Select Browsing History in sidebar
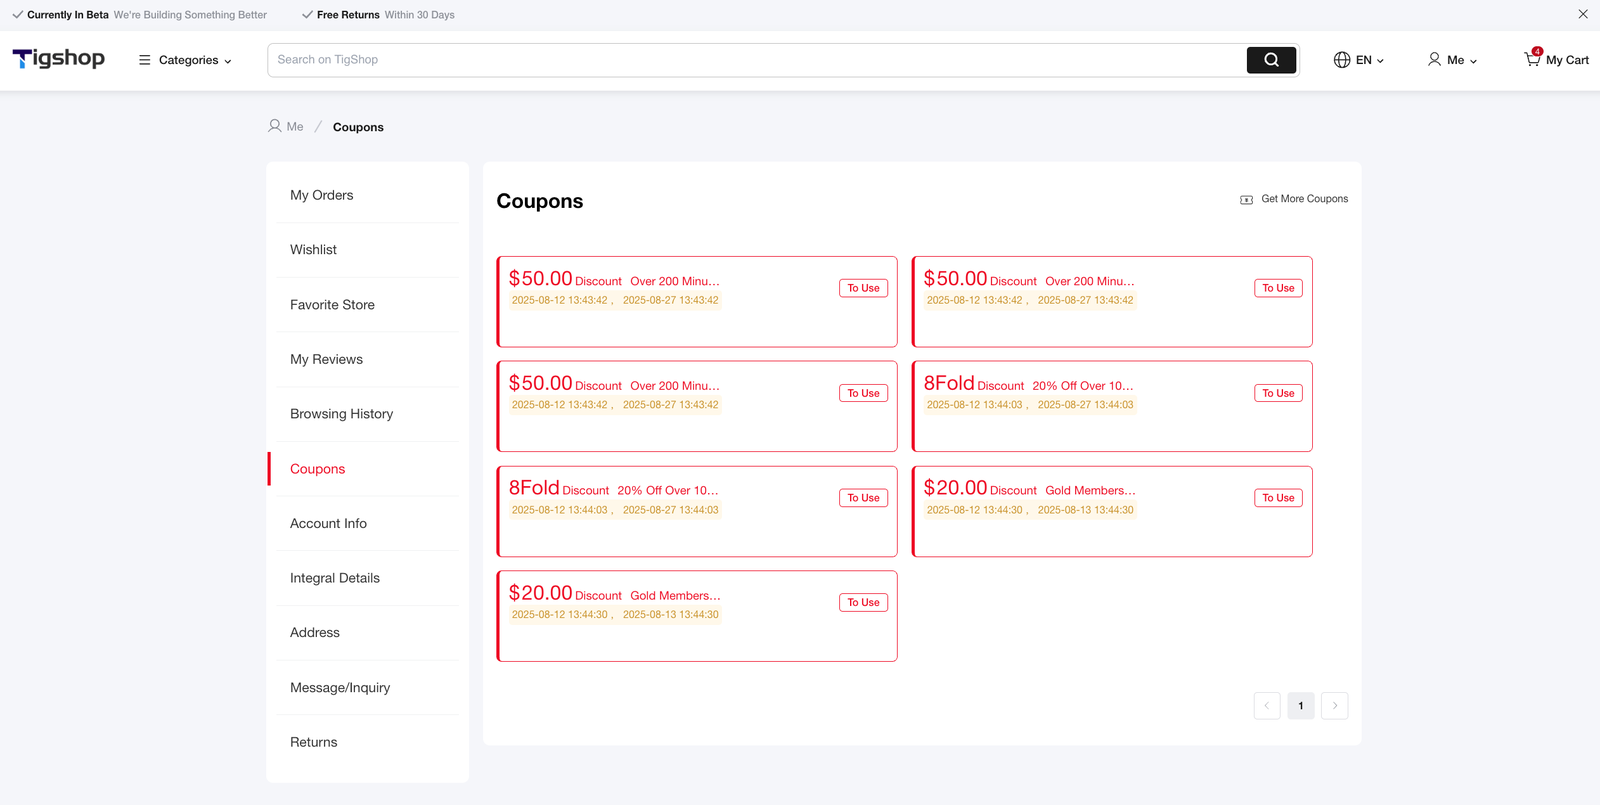Image resolution: width=1600 pixels, height=805 pixels. click(x=341, y=414)
